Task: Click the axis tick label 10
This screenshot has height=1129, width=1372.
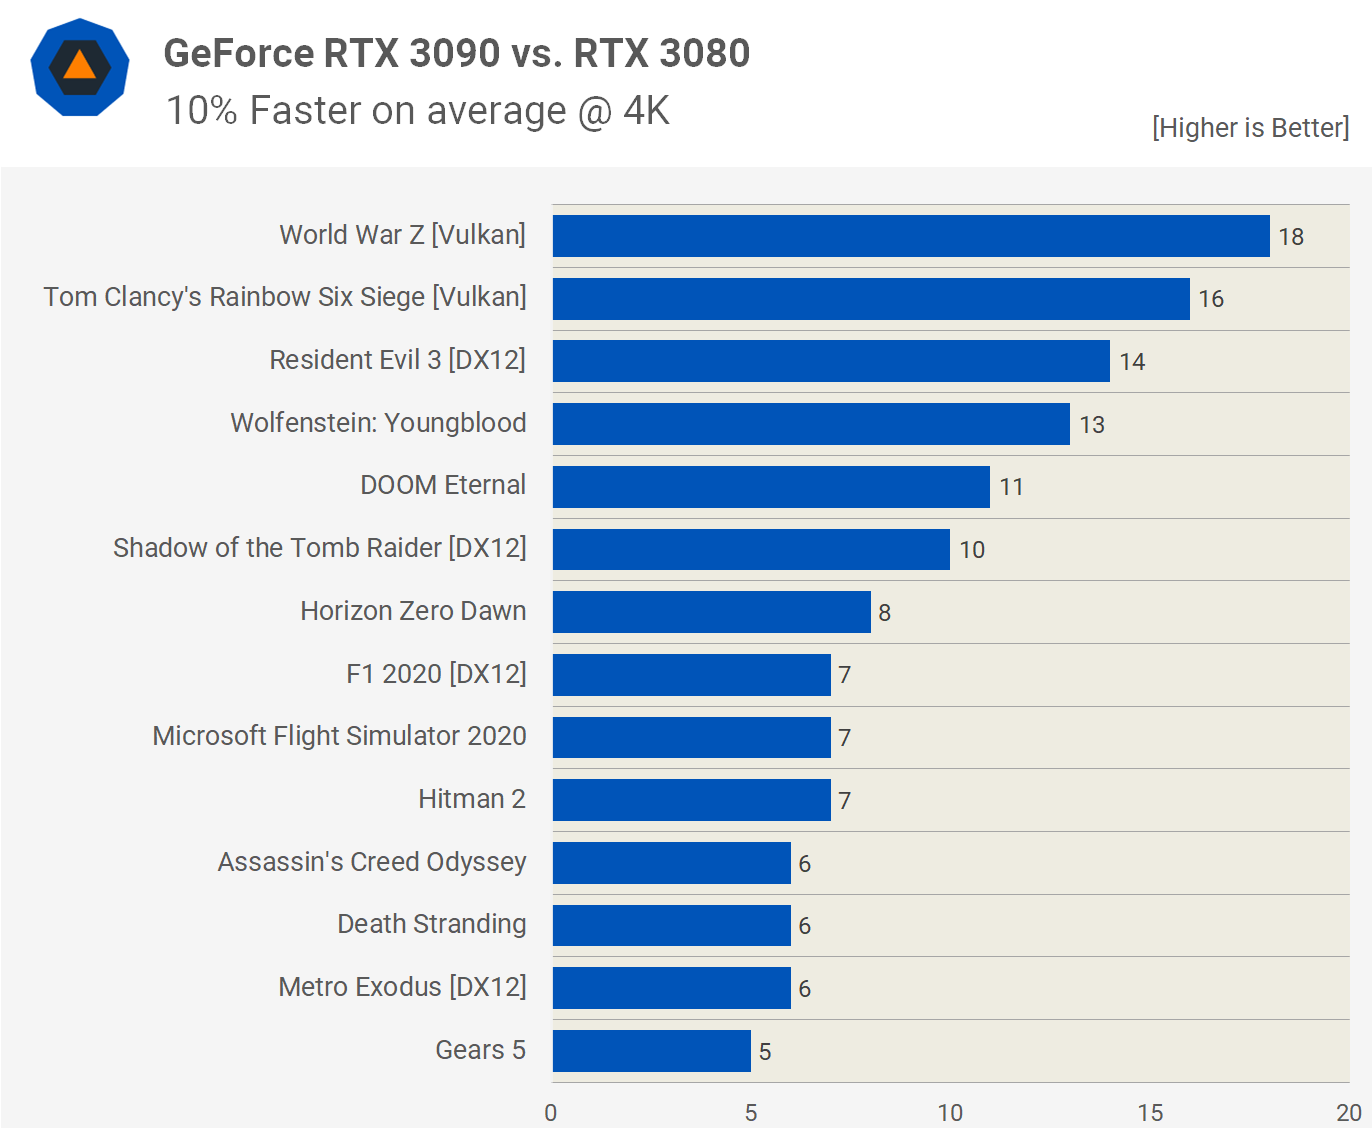Action: pos(950,1113)
